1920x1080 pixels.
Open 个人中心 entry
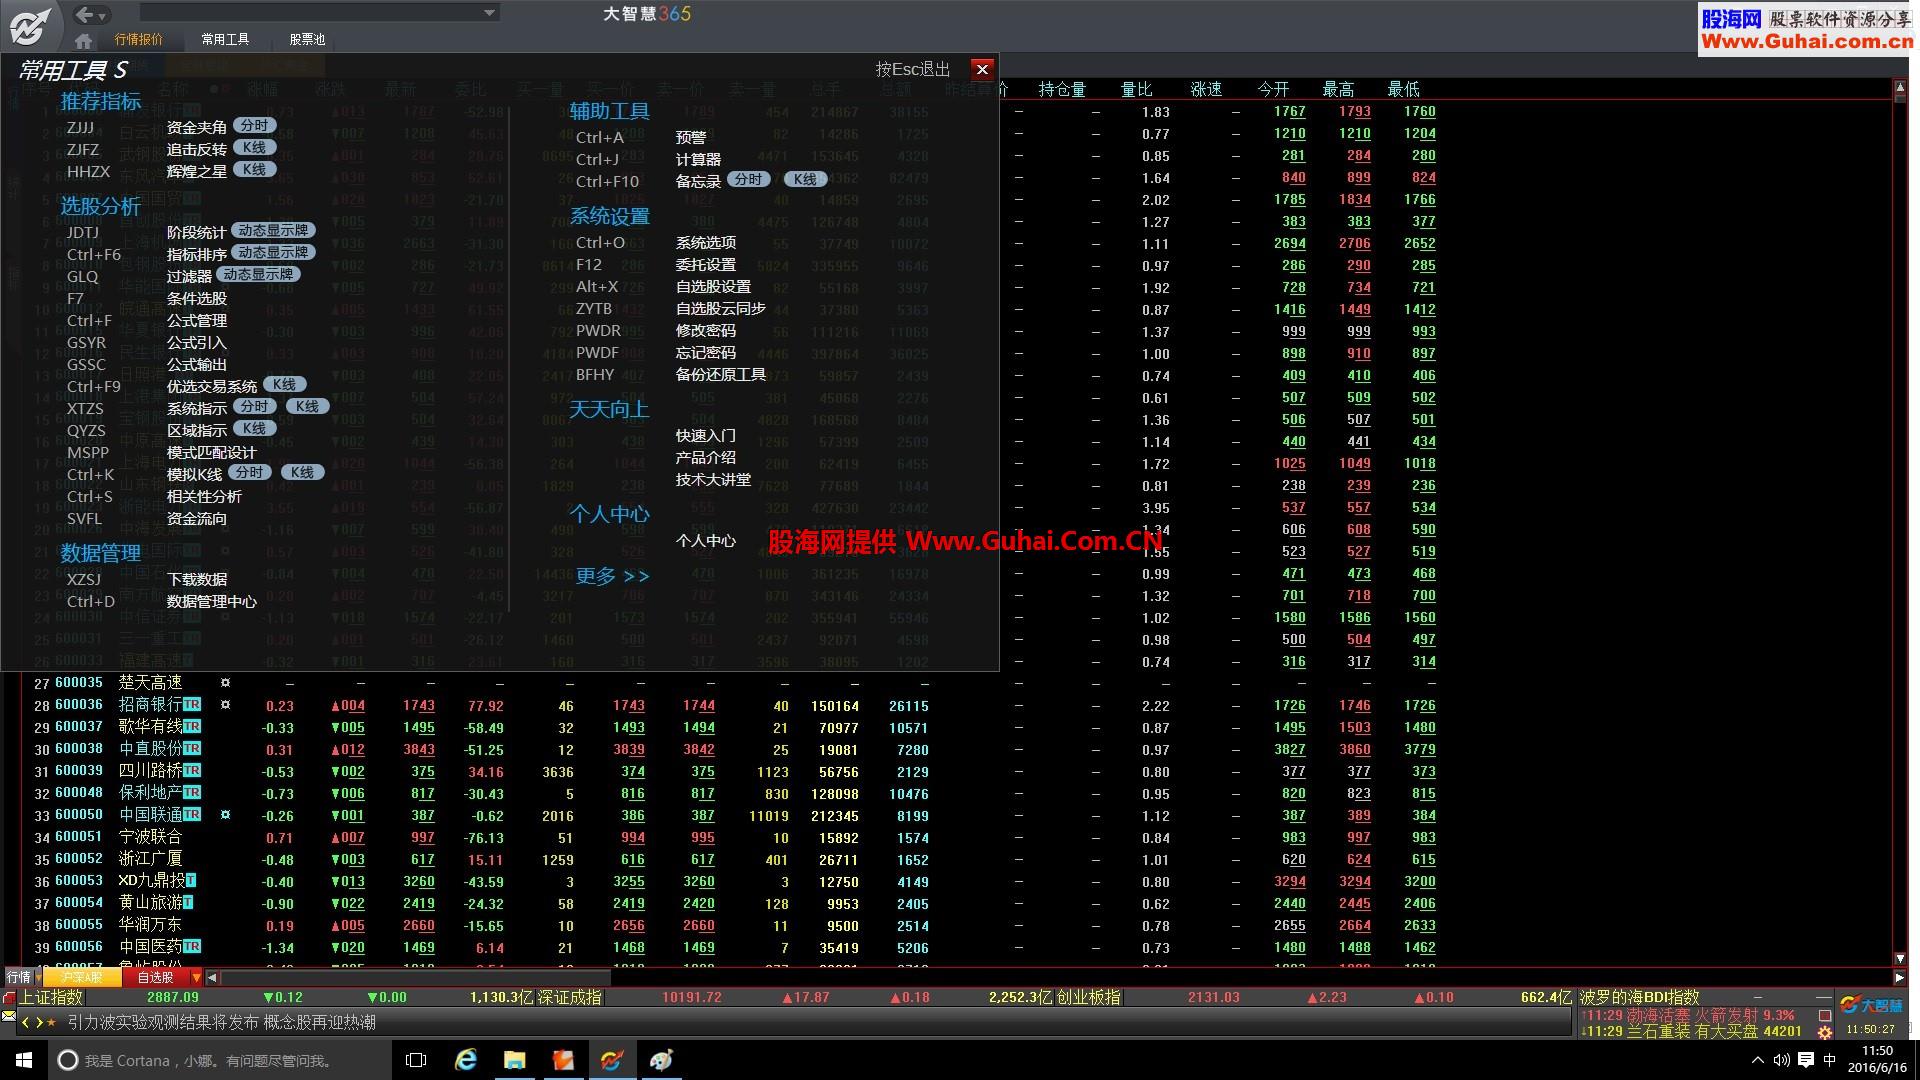click(705, 541)
